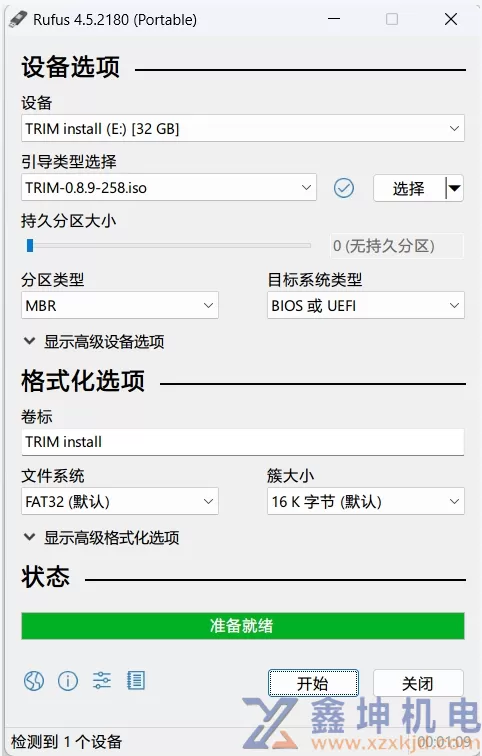Show the log icon
482x756 pixels.
135,681
